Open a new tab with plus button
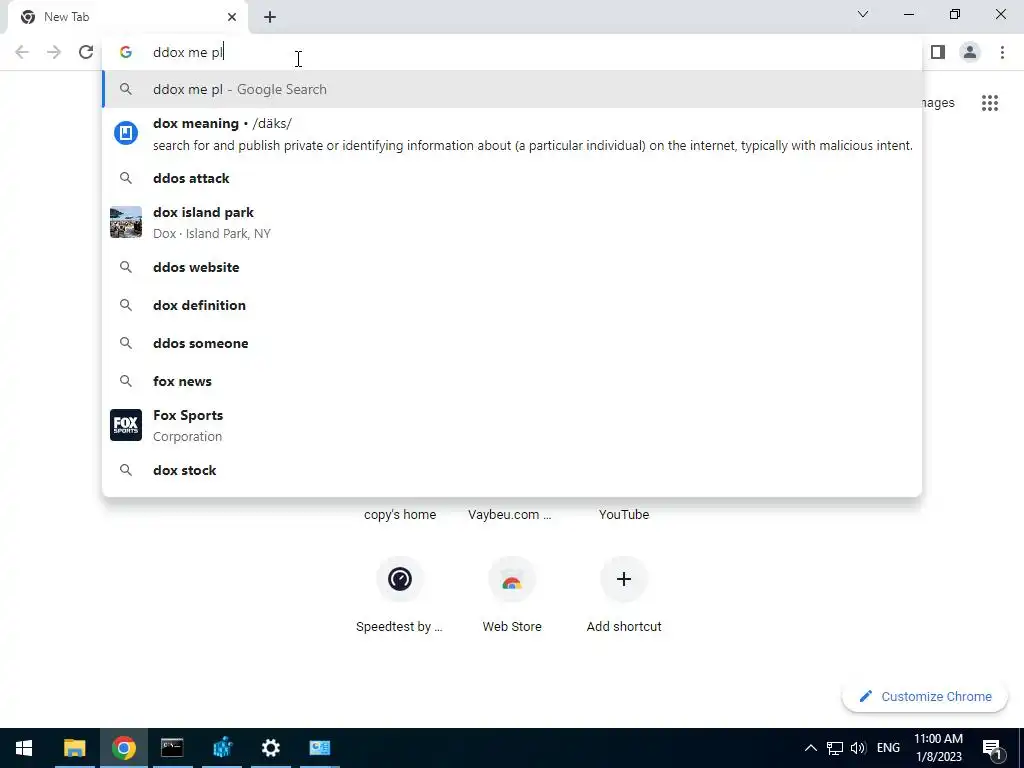 270,17
